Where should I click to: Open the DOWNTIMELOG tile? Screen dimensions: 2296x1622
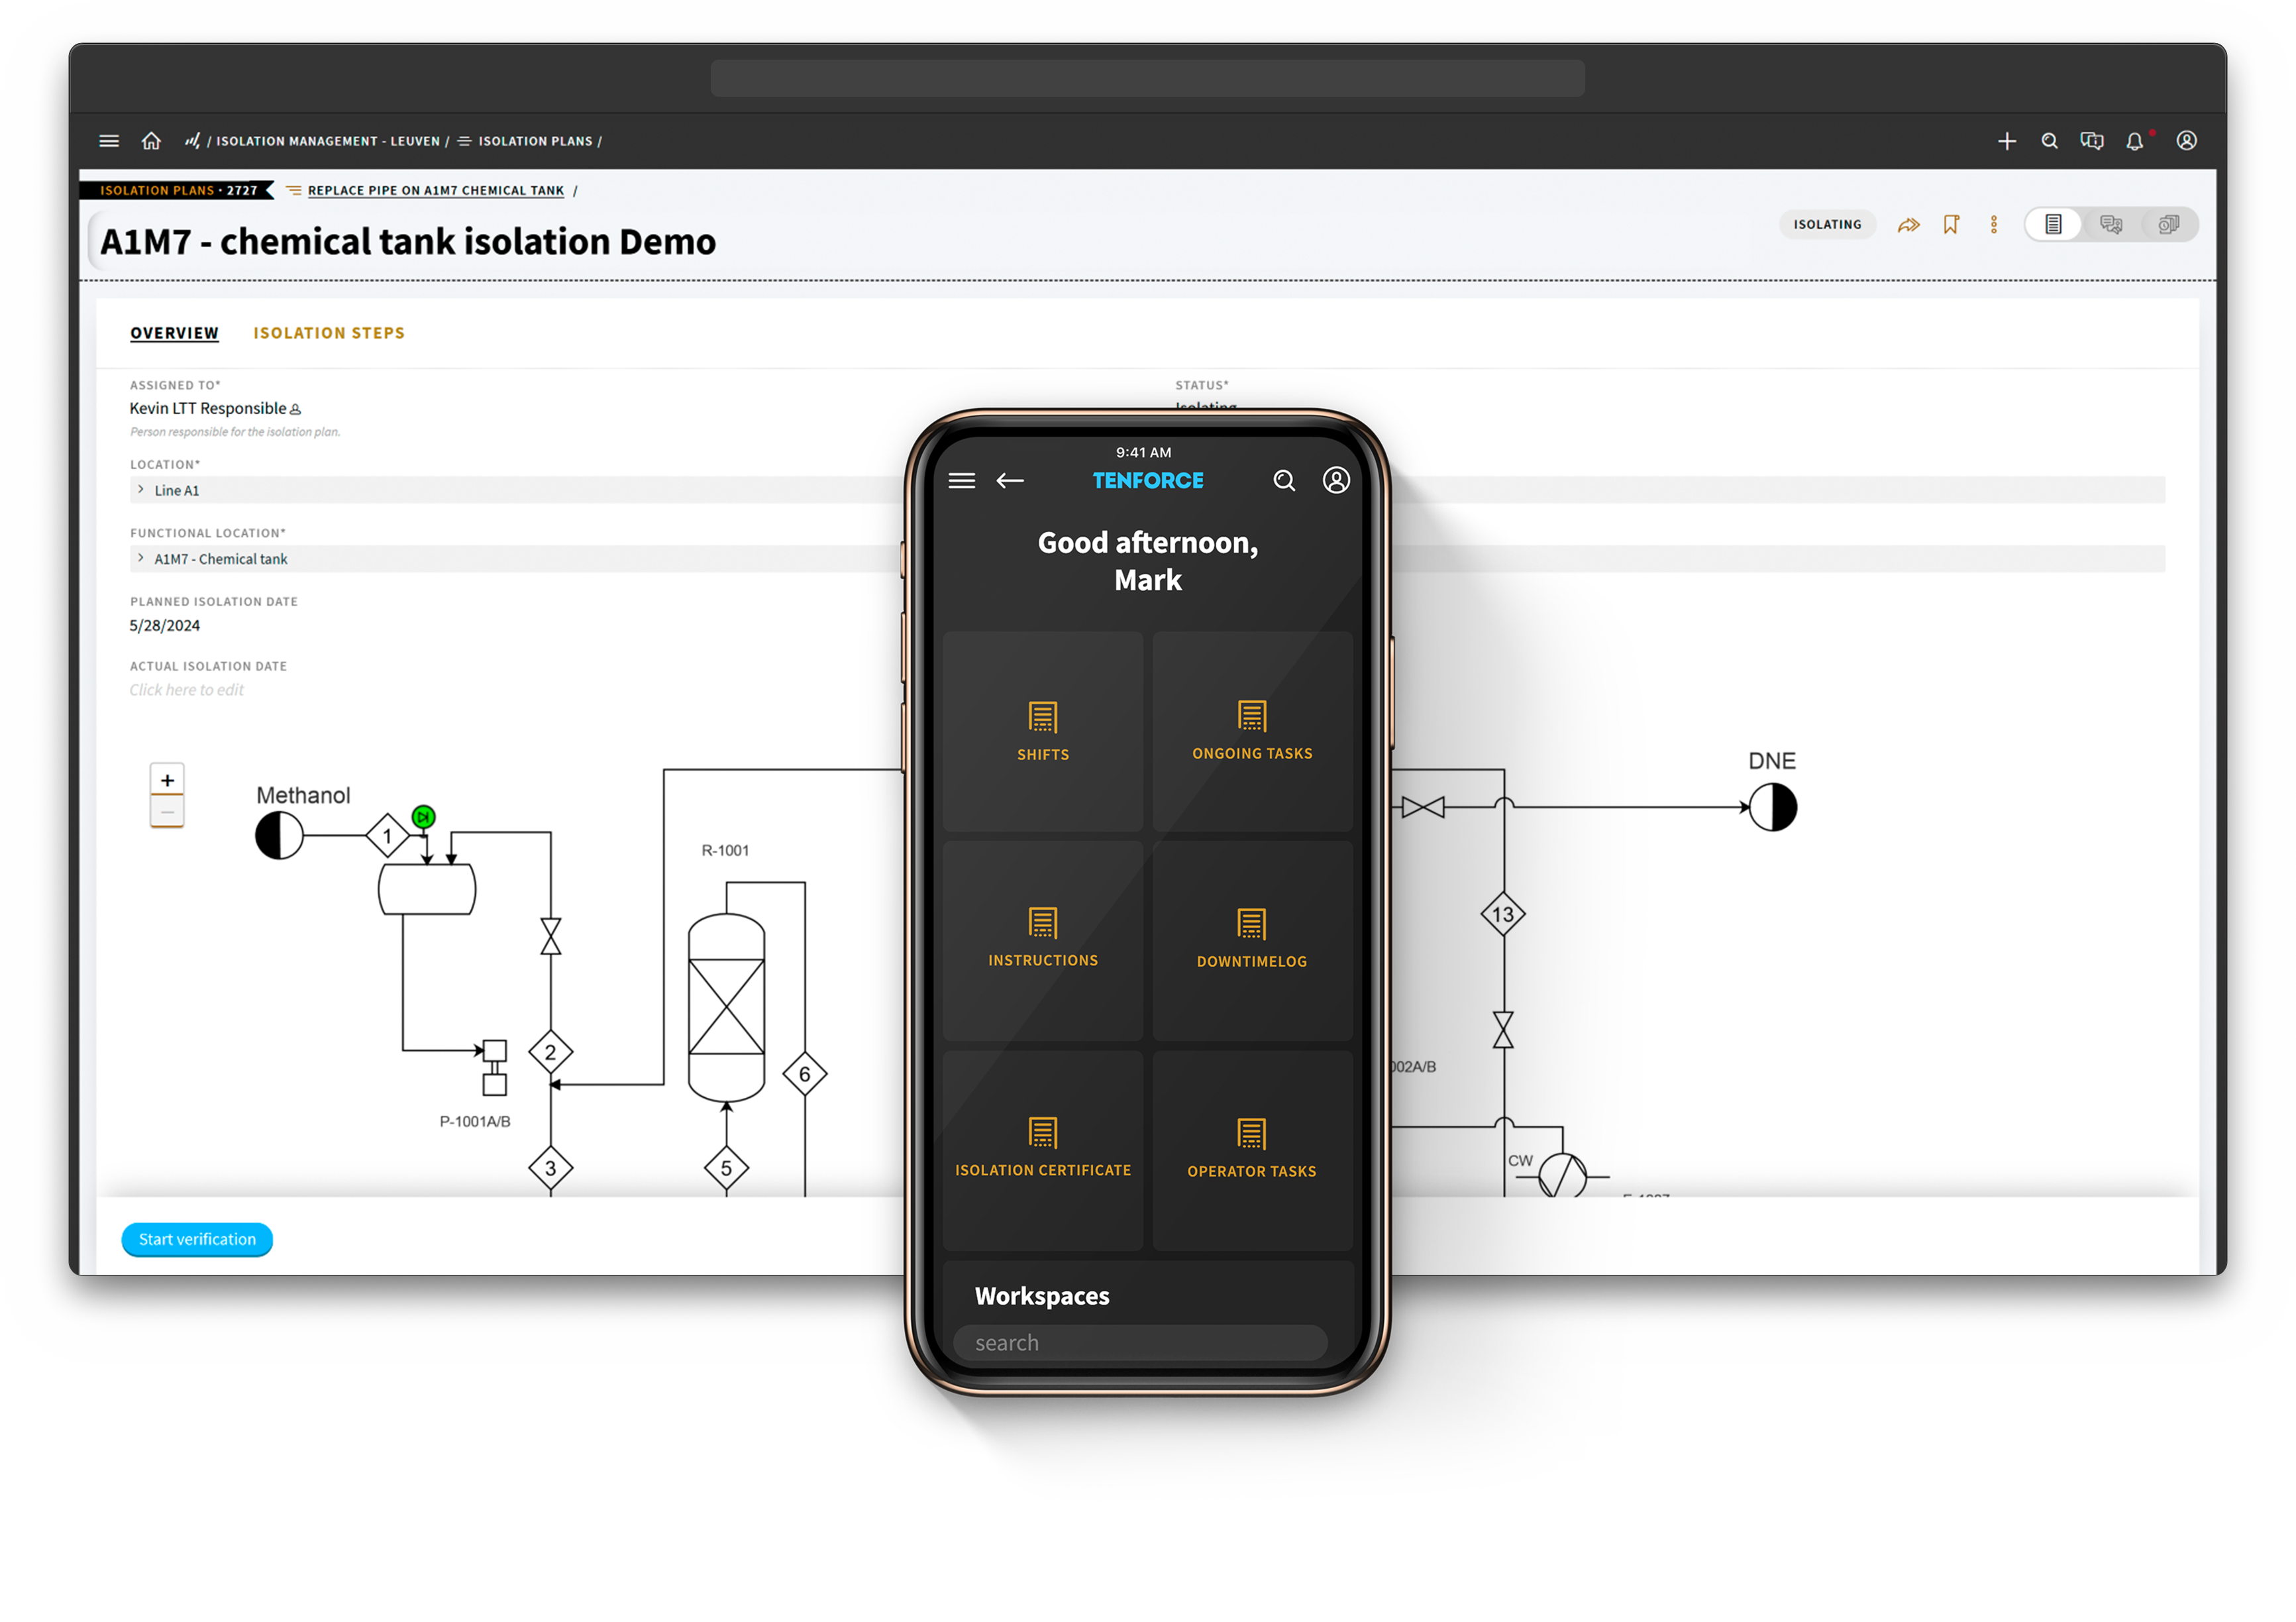(1252, 940)
